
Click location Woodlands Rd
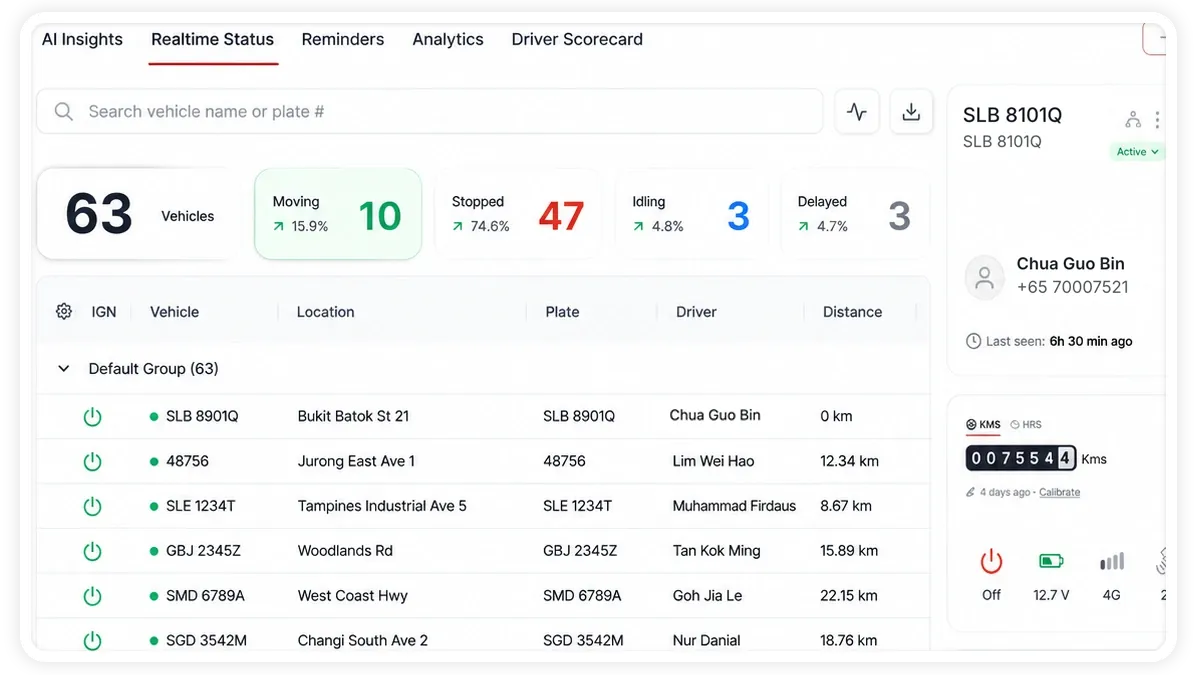point(345,551)
